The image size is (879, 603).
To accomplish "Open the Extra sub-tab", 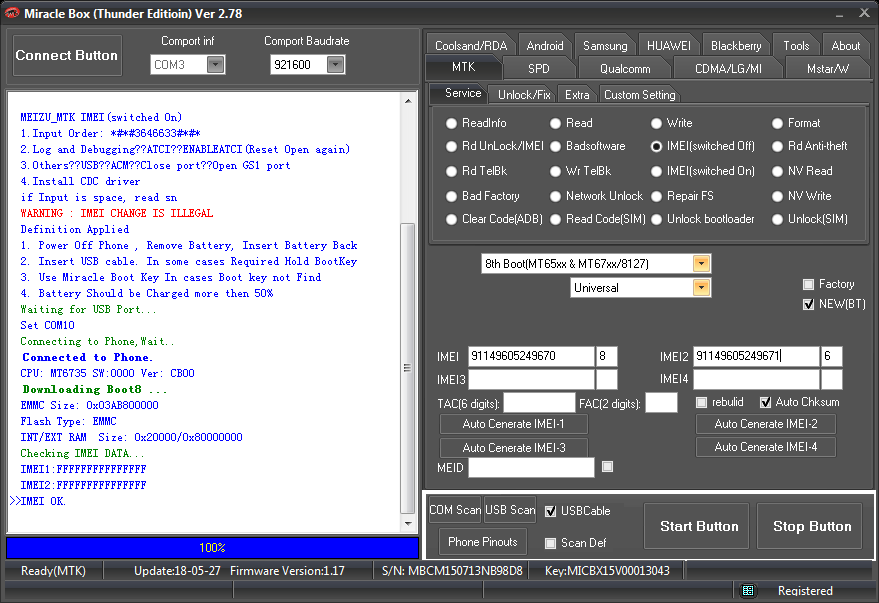I will point(577,95).
